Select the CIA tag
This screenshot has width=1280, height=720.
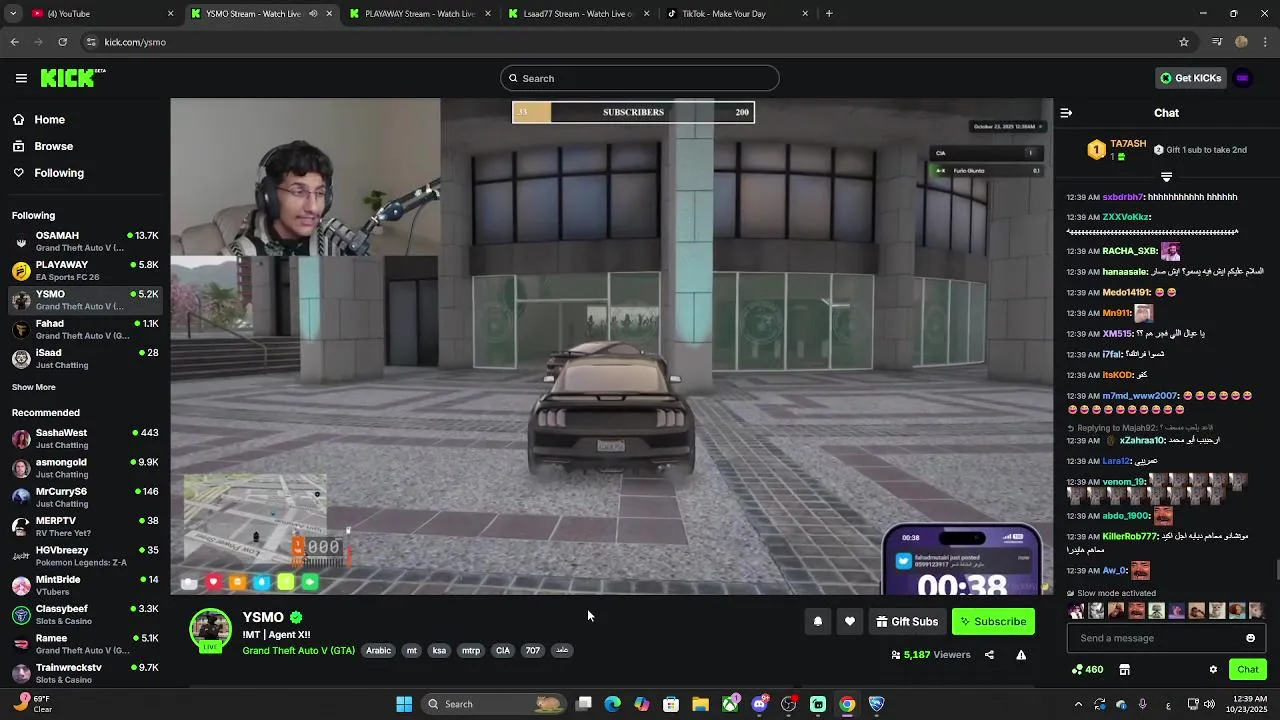pyautogui.click(x=503, y=650)
